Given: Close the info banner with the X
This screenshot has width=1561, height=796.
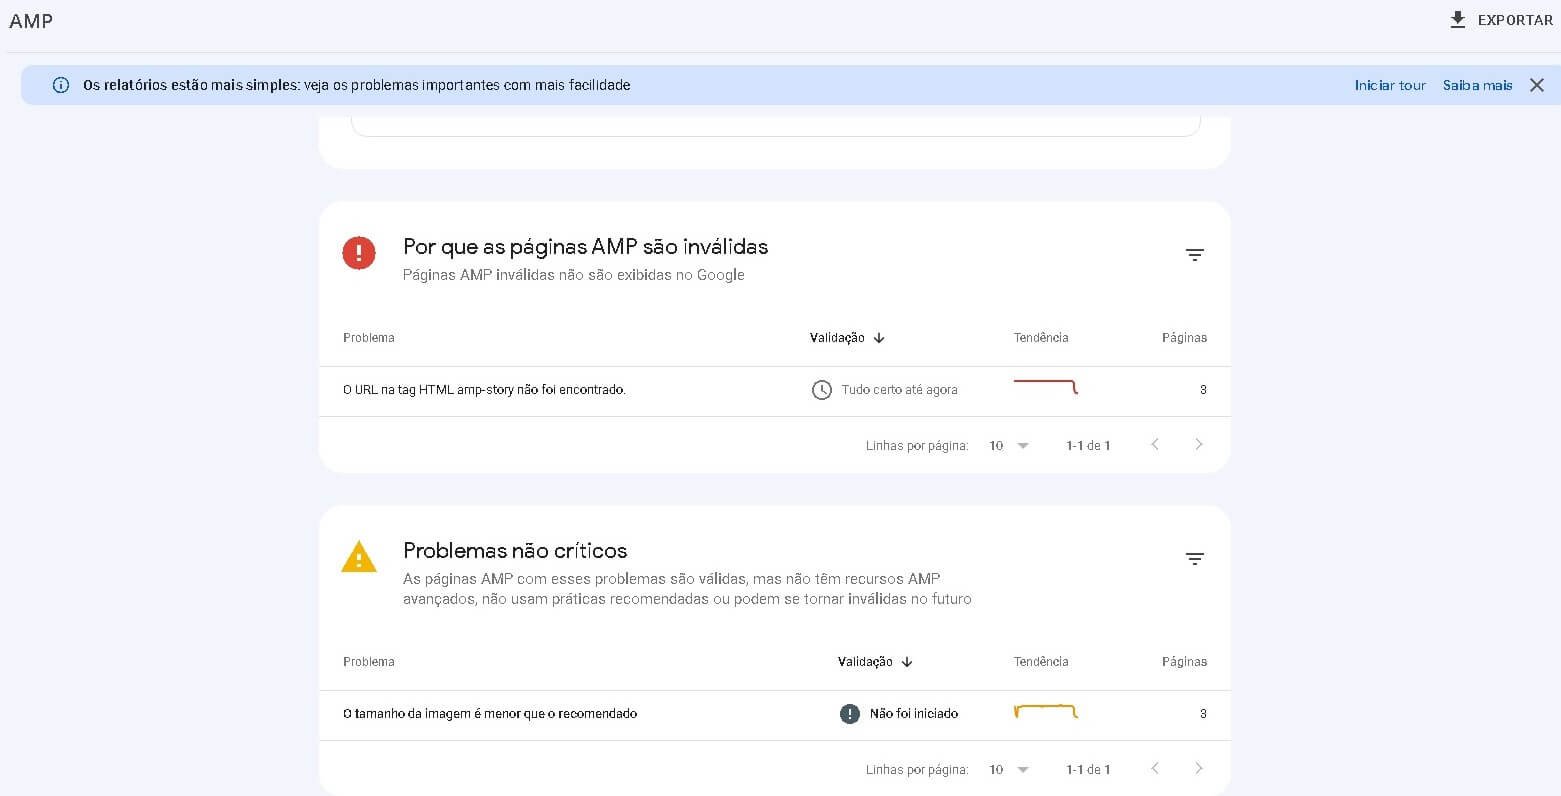Looking at the screenshot, I should [x=1537, y=85].
